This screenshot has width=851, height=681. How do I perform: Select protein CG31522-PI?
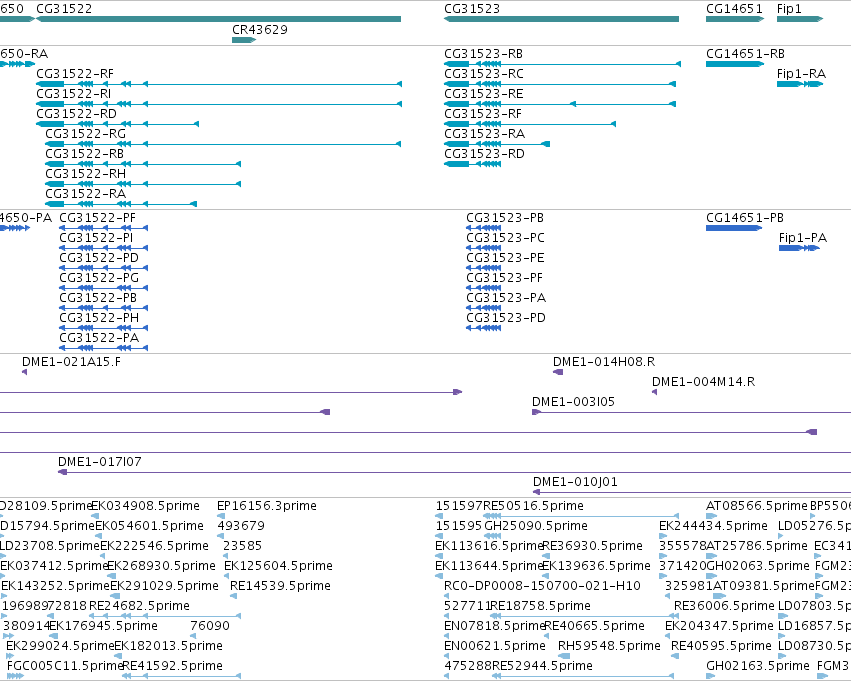(x=103, y=249)
